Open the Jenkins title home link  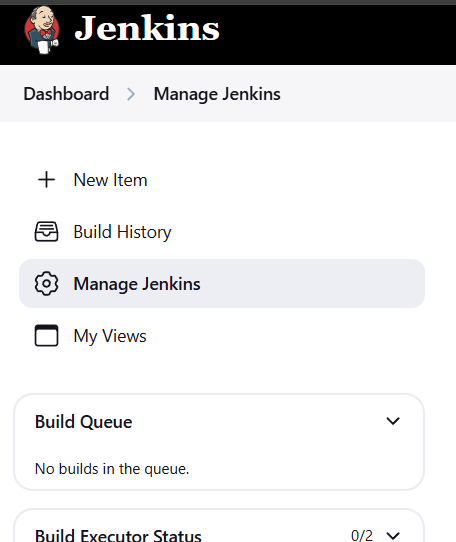click(147, 28)
